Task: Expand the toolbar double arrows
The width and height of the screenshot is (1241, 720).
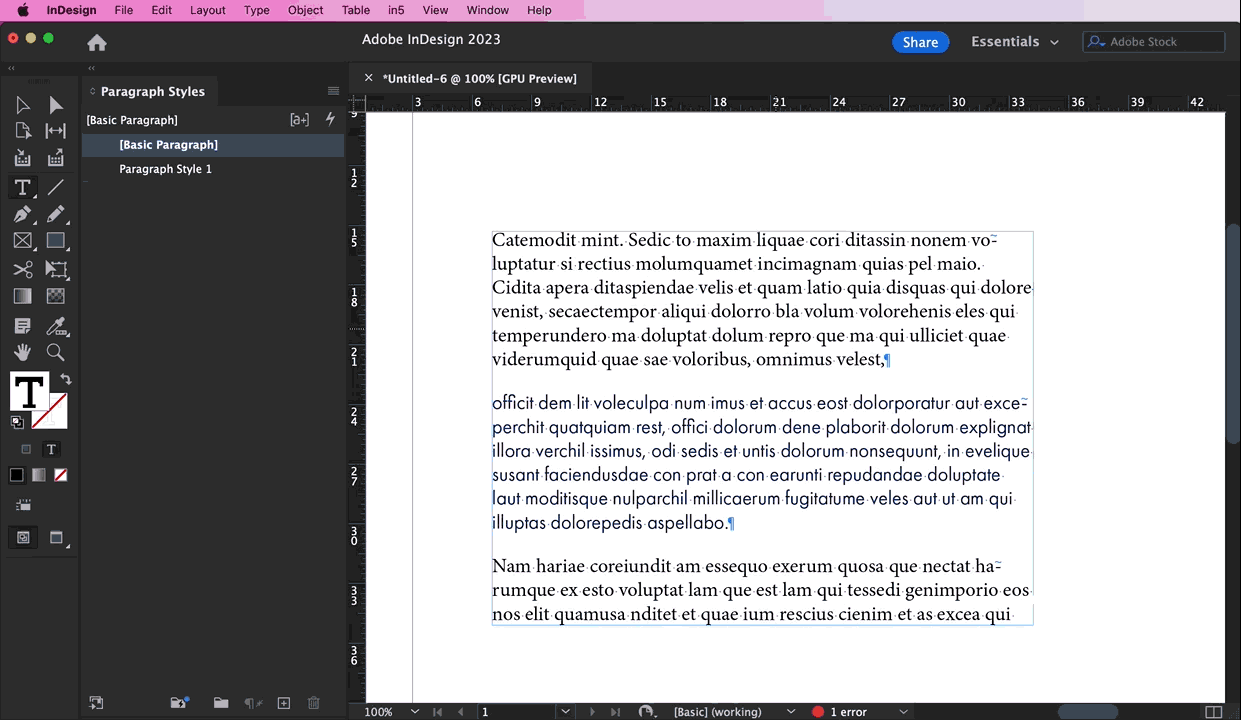Action: pyautogui.click(x=11, y=68)
